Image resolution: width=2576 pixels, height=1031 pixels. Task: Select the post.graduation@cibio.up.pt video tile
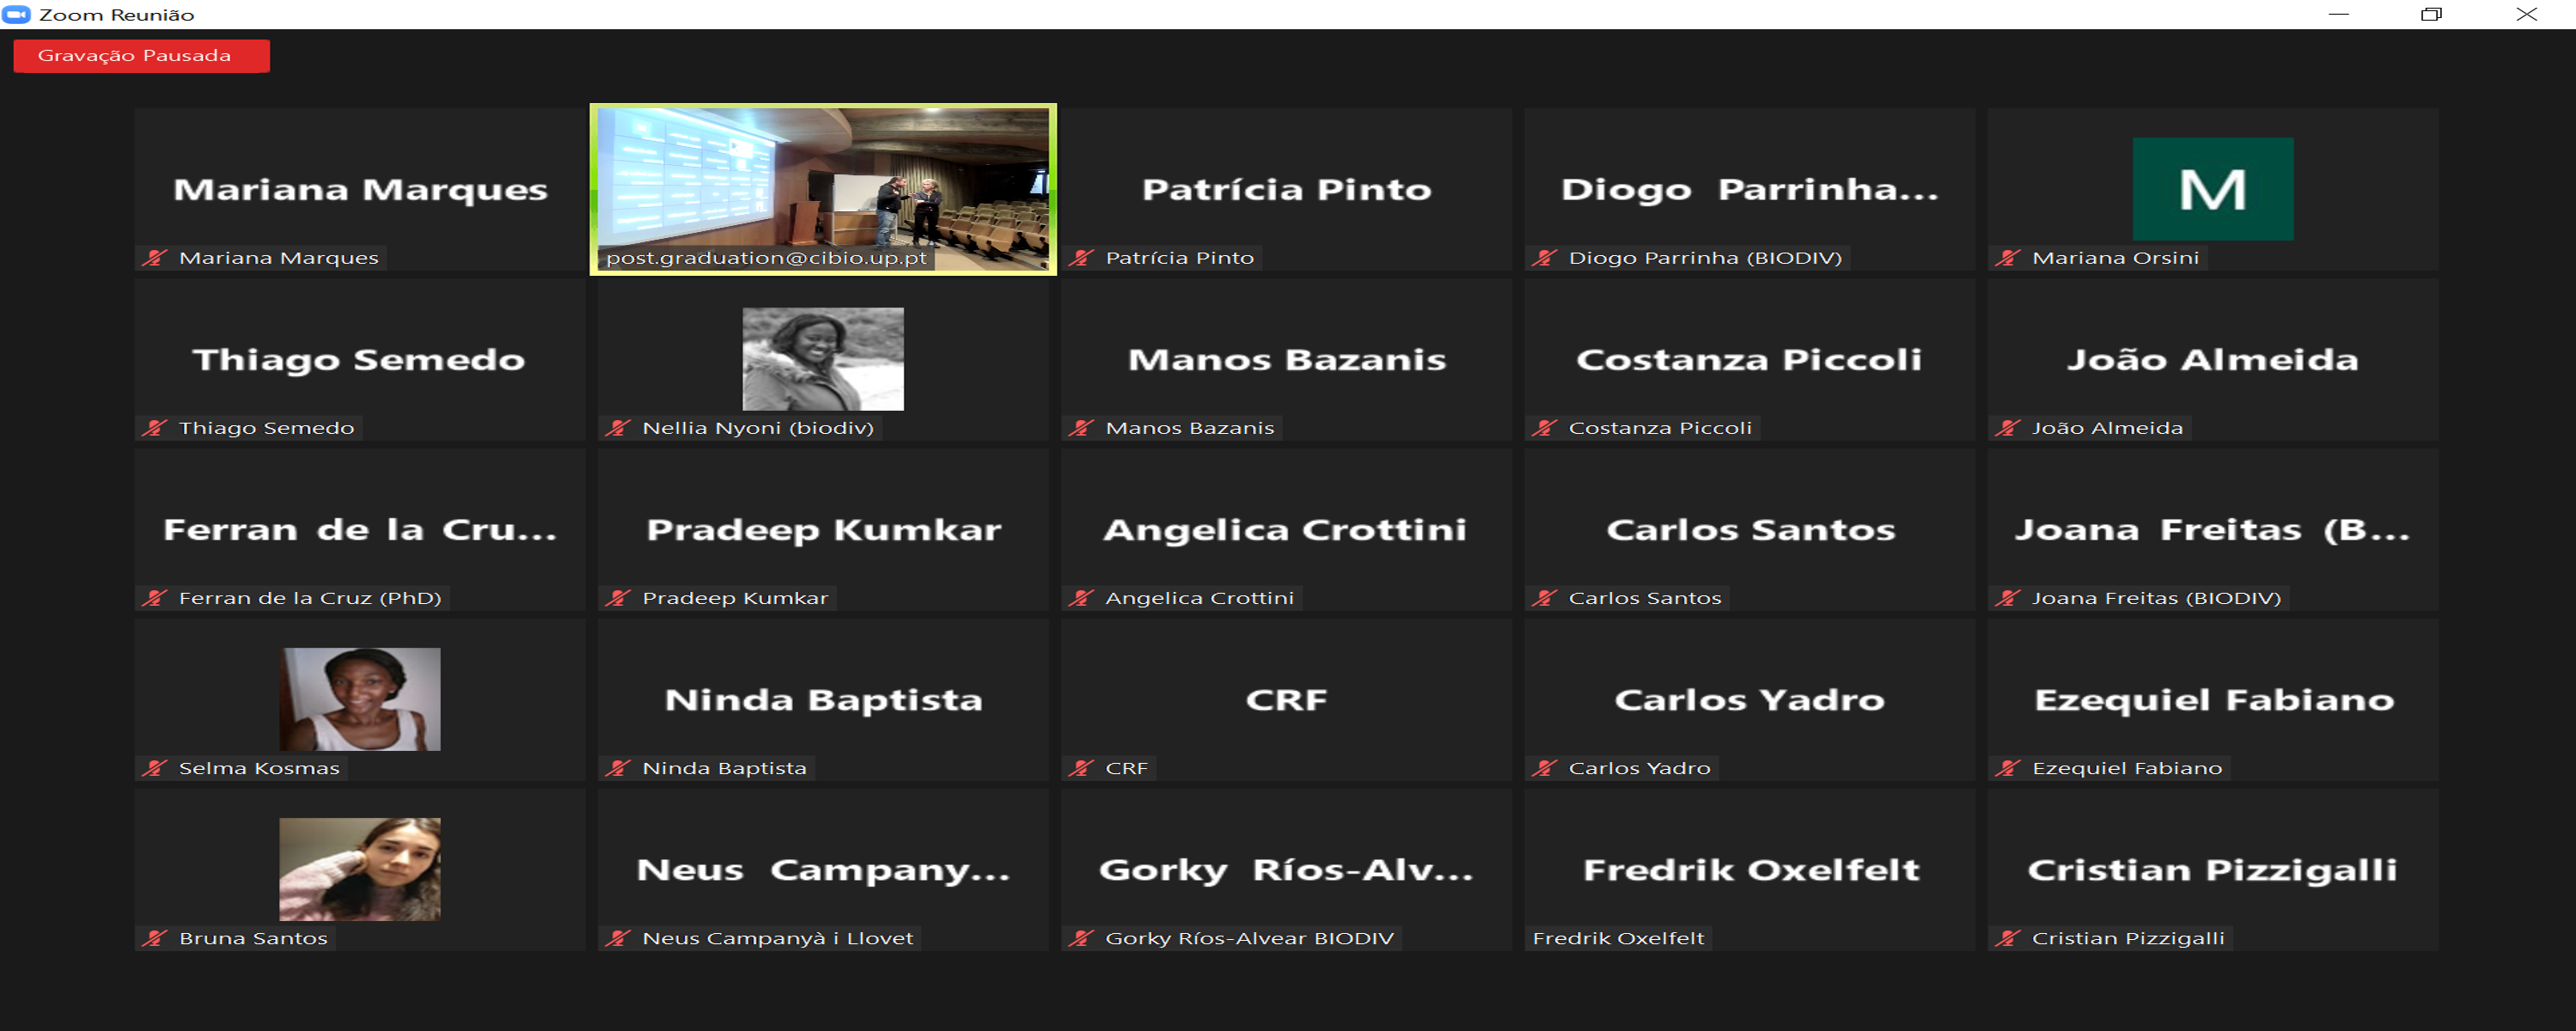click(x=823, y=189)
